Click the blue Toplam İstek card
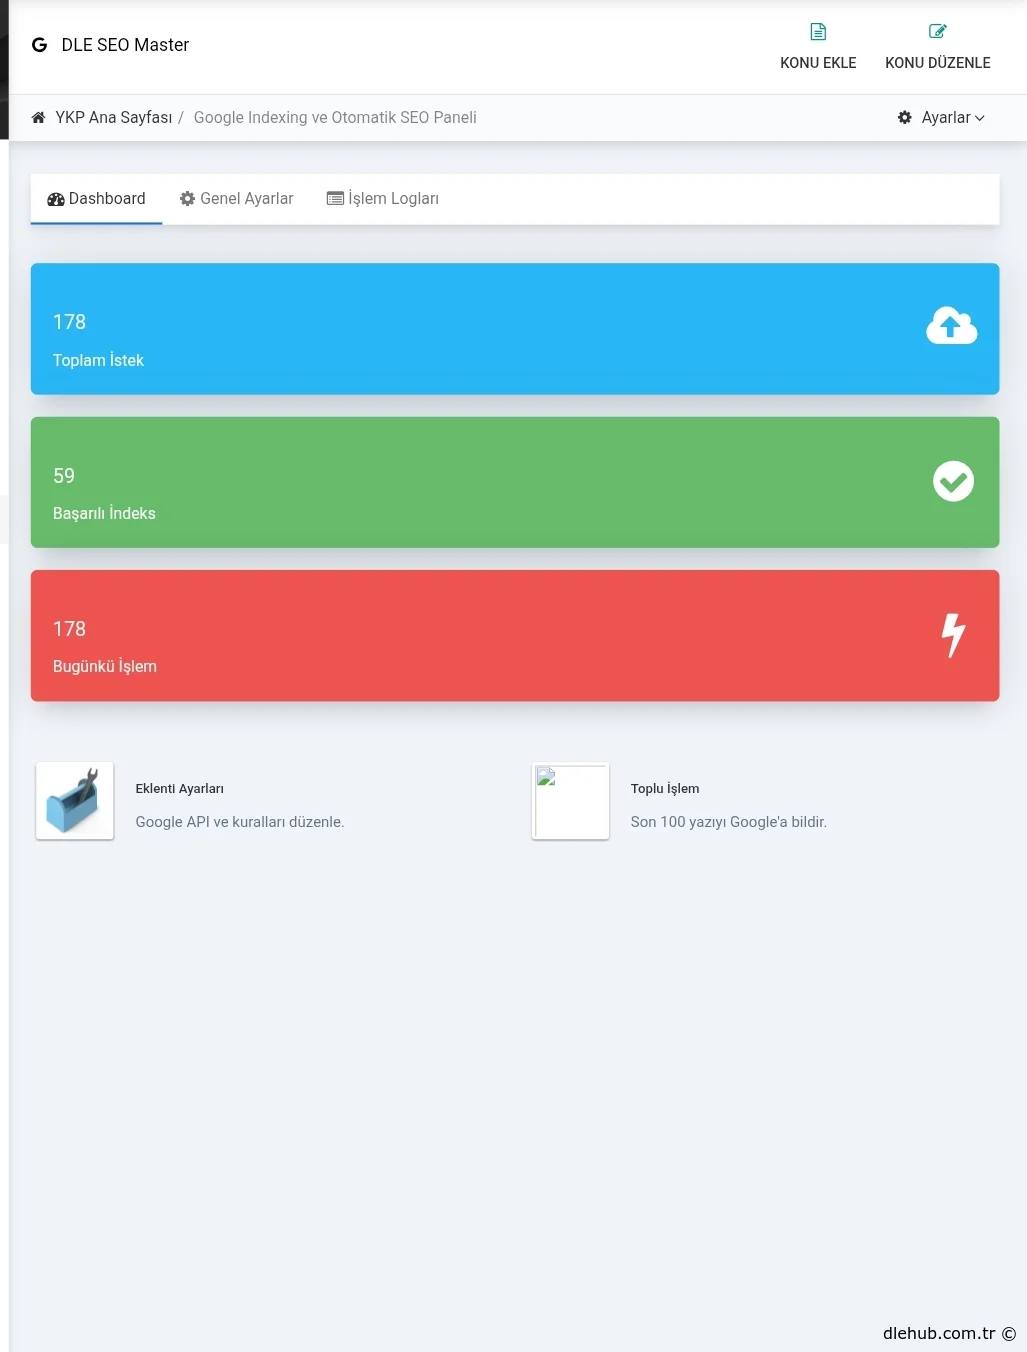The height and width of the screenshot is (1352, 1027). pyautogui.click(x=515, y=328)
